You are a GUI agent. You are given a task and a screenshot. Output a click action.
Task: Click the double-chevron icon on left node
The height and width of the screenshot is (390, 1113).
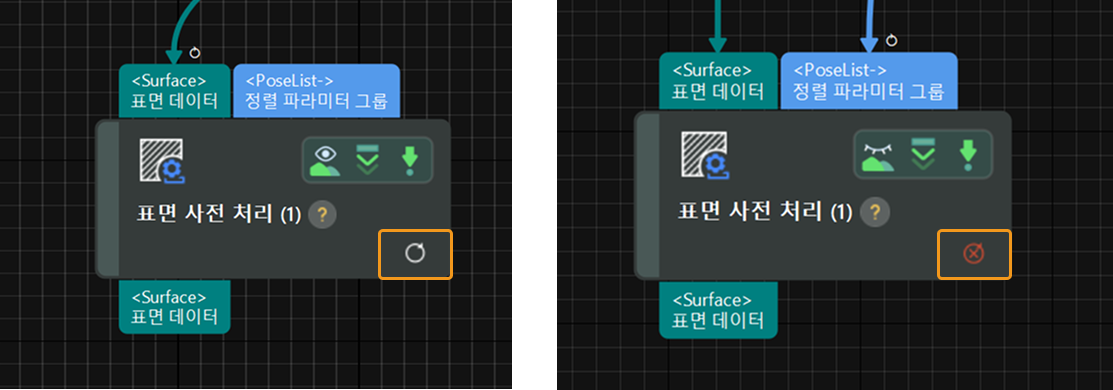(x=369, y=160)
